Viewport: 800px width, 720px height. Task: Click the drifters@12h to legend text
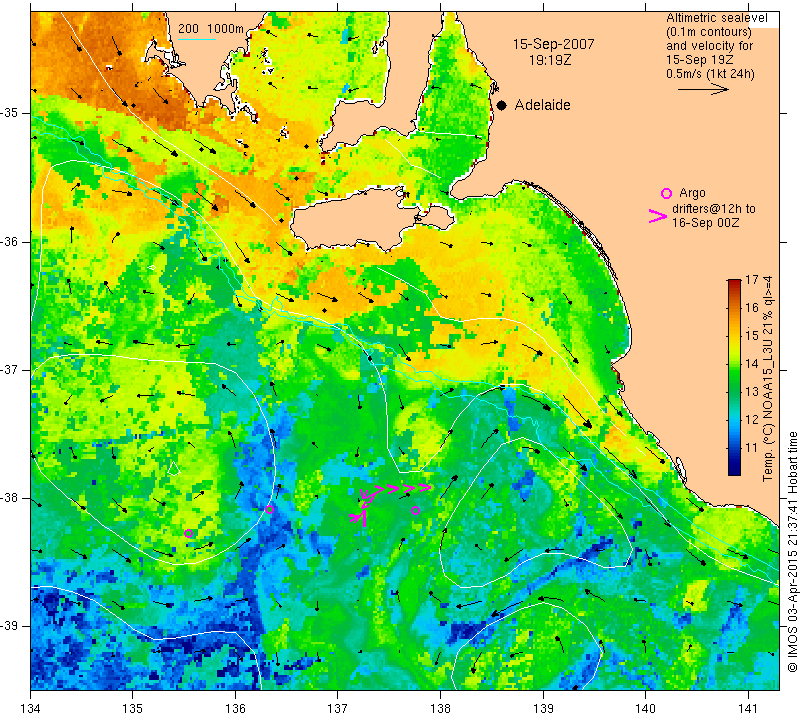click(x=714, y=209)
